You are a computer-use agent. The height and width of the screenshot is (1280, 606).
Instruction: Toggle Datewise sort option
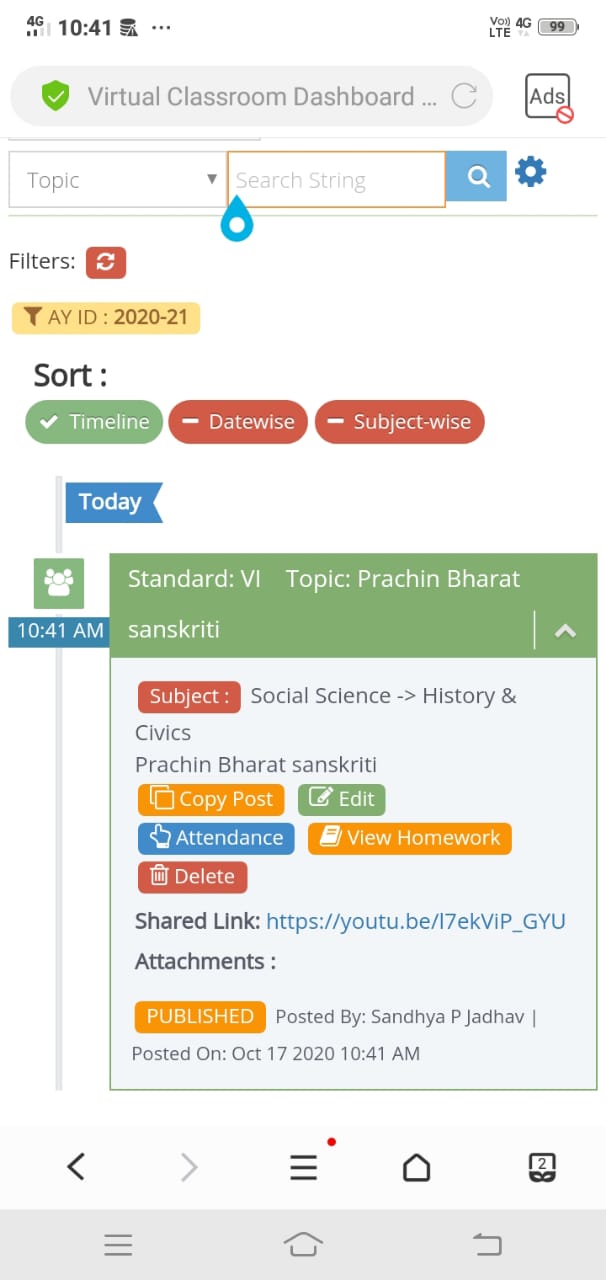239,422
